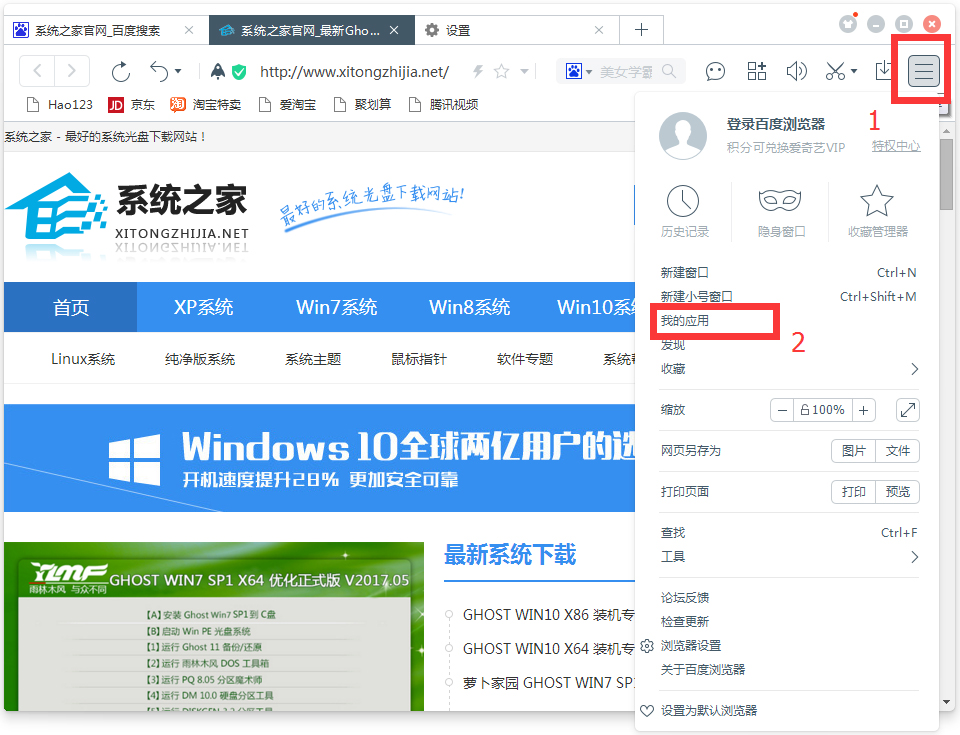Decrease zoom with the minus button
This screenshot has height=735, width=960.
[x=782, y=410]
